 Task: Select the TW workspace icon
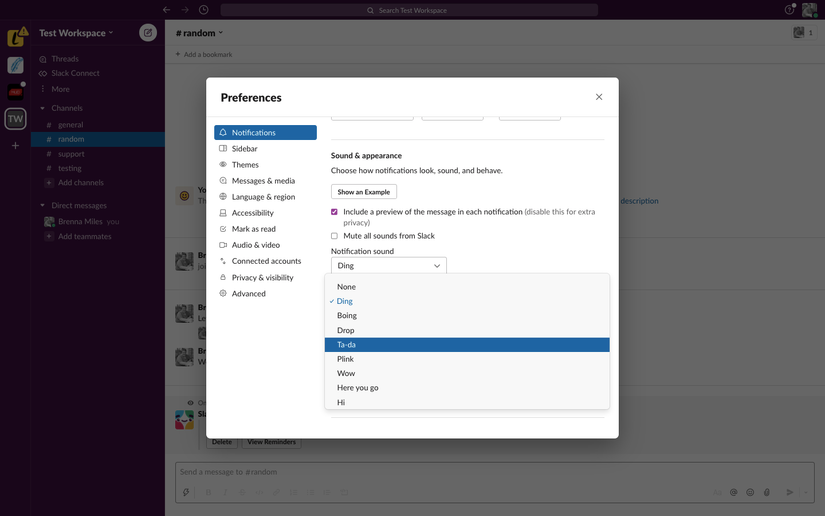click(16, 119)
